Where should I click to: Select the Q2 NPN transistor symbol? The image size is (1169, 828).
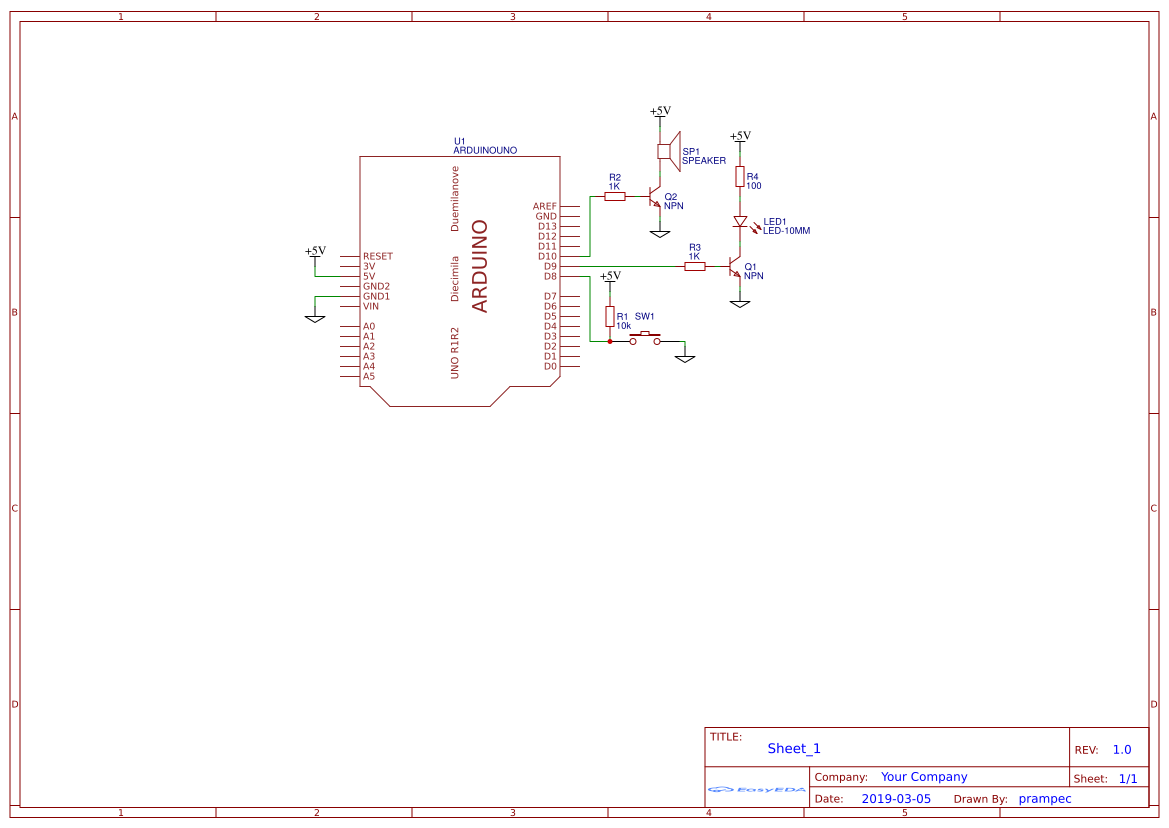pos(655,198)
